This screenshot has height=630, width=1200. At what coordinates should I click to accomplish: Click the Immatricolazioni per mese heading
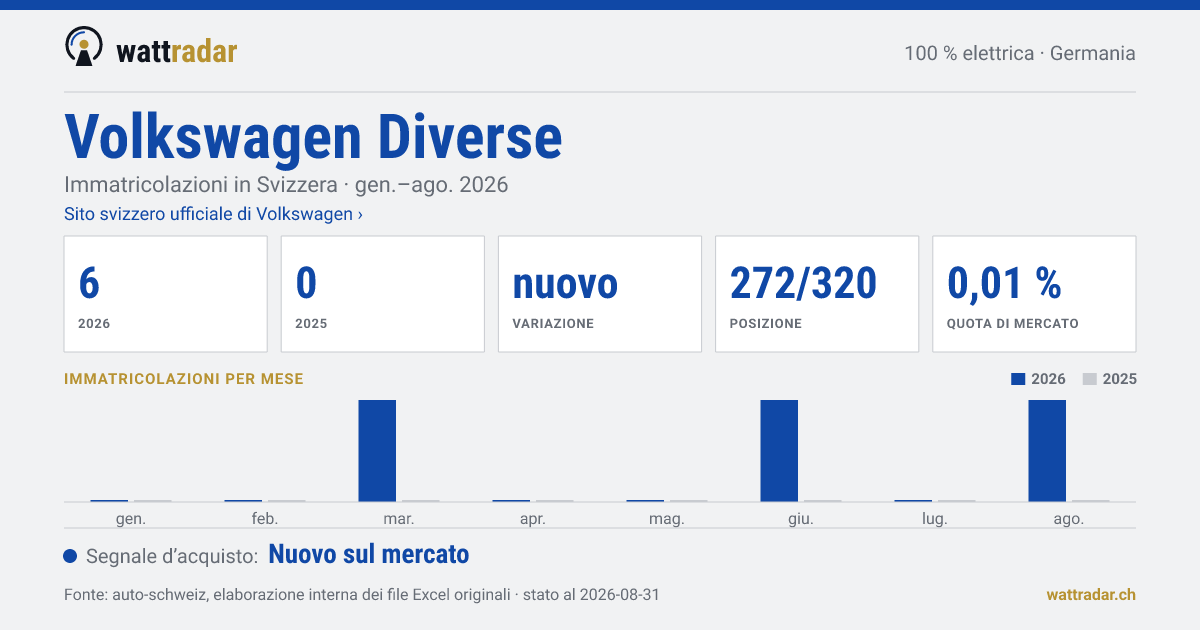pos(184,379)
